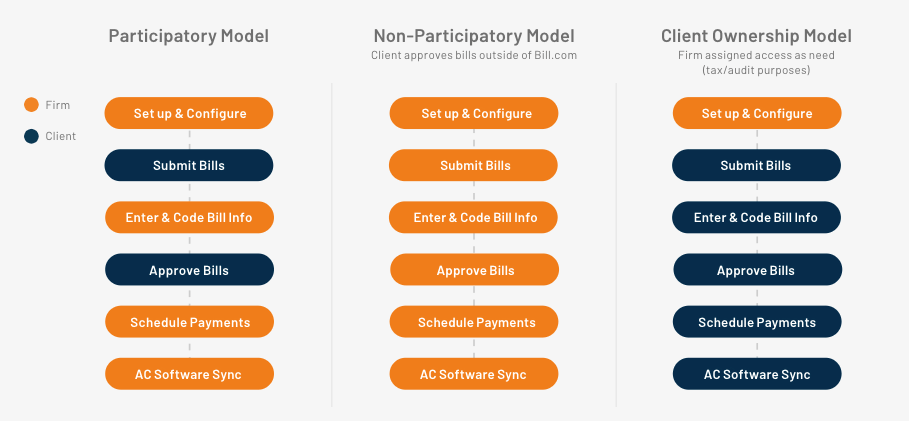Screen dimensions: 909x421
Task: Select Set up & Configure in Participatory Model
Action: coord(189,113)
